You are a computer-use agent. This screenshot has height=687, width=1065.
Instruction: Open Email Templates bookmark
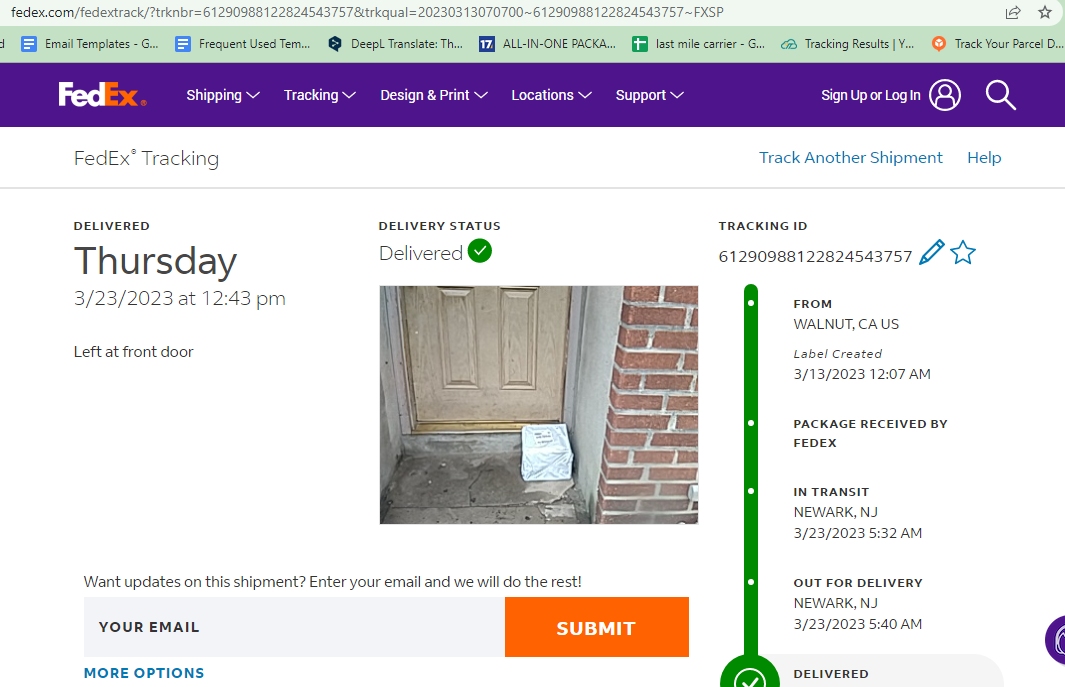(90, 44)
